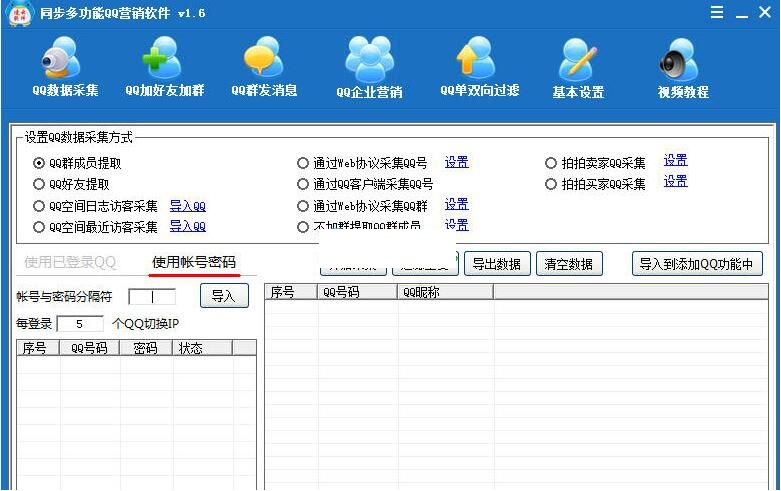Select the QQ群成员提取 radio option

tap(39, 163)
